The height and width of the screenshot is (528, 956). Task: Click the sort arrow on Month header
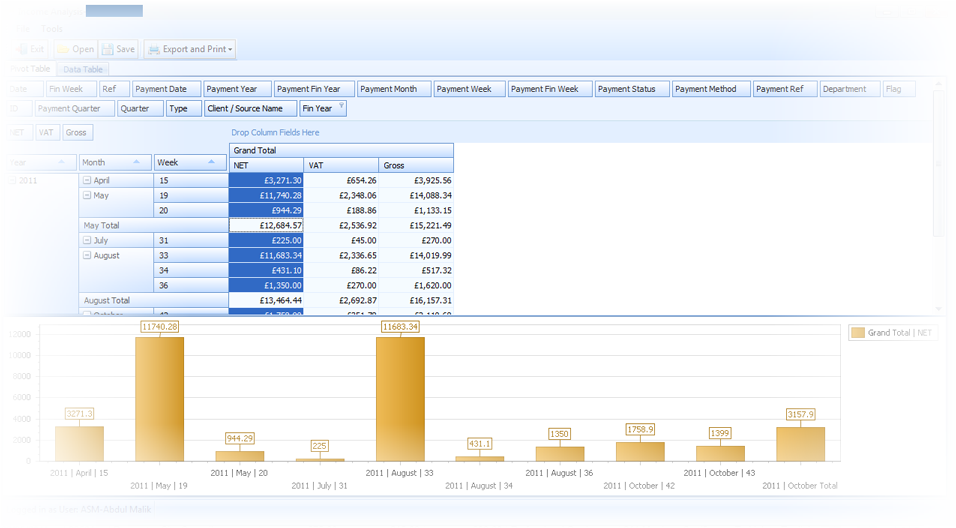point(137,162)
